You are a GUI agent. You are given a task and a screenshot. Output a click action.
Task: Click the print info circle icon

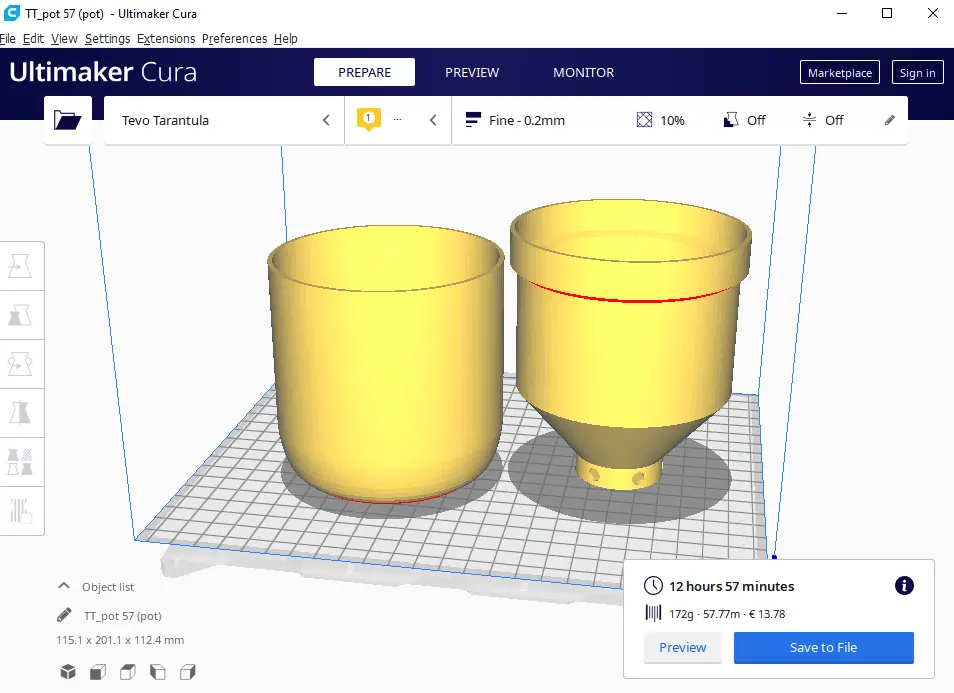click(904, 586)
